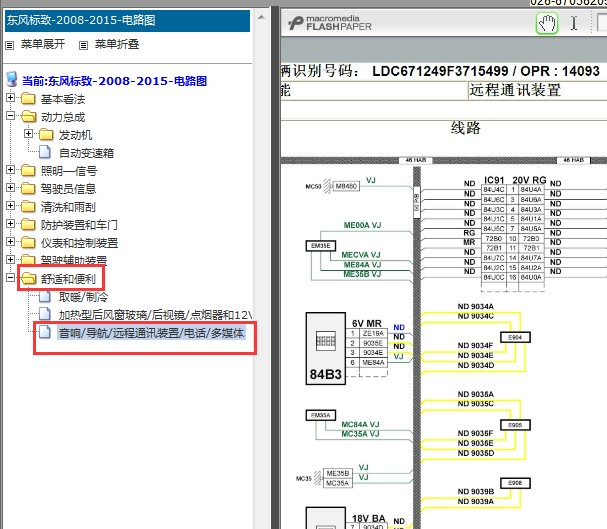The image size is (607, 529).
Task: Select the 驾驶员信息 folder label
Action: pyautogui.click(x=68, y=189)
